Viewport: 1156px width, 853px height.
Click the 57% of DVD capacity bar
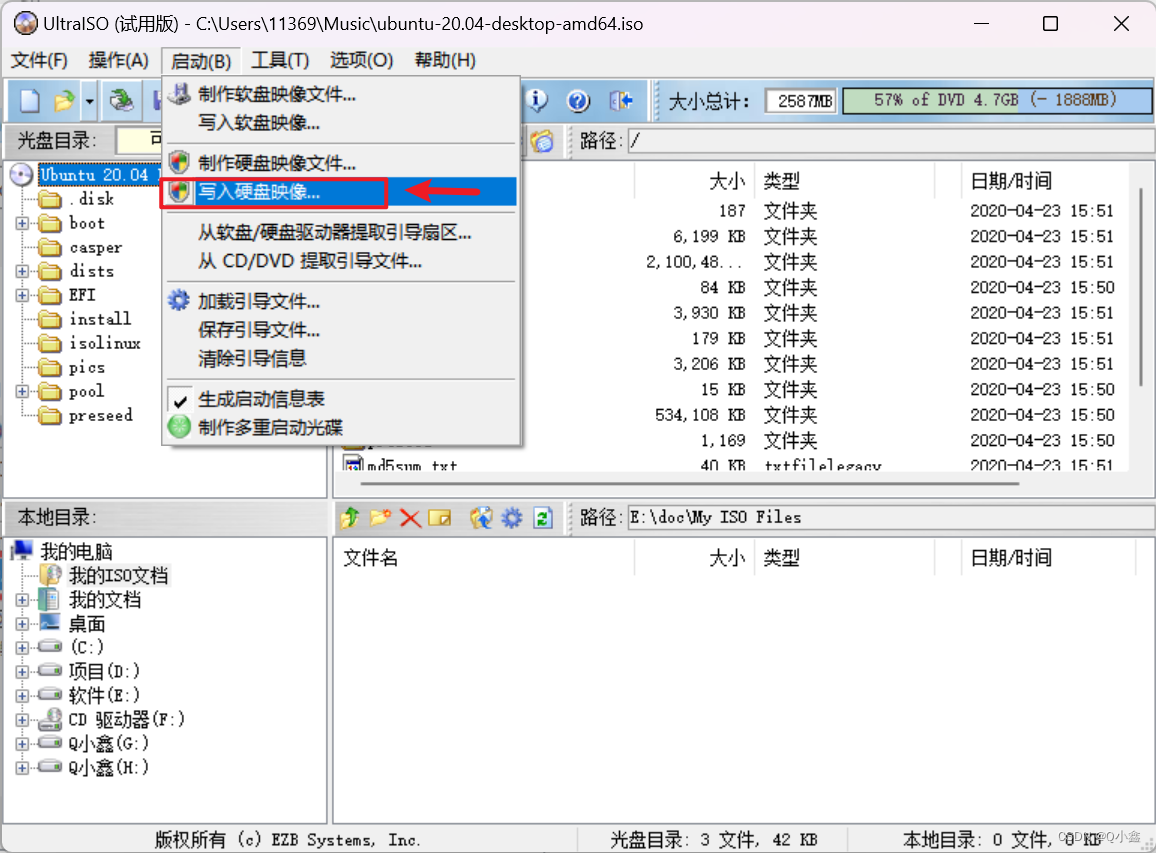click(x=997, y=100)
